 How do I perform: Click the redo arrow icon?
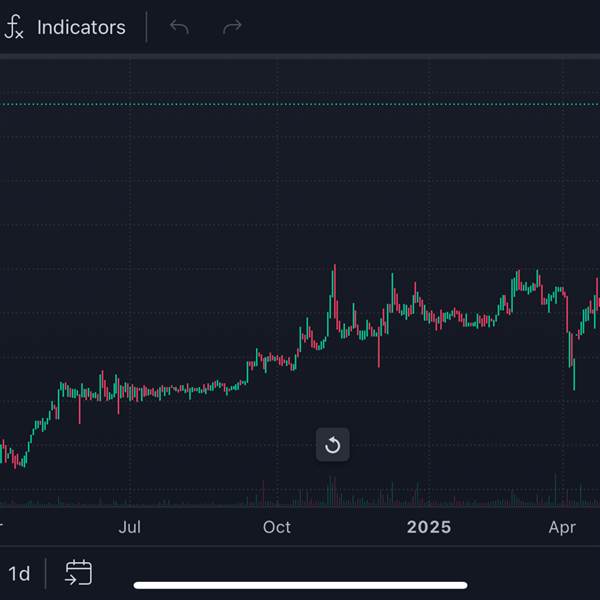[232, 27]
